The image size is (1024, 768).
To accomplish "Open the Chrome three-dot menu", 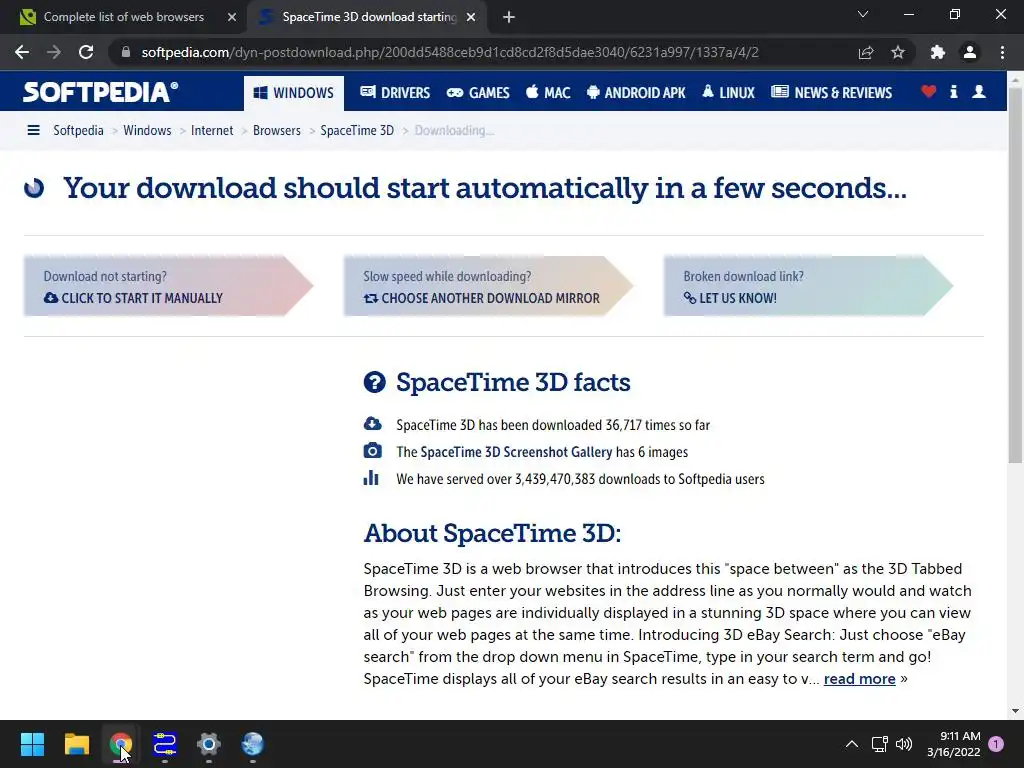I will tap(1002, 52).
